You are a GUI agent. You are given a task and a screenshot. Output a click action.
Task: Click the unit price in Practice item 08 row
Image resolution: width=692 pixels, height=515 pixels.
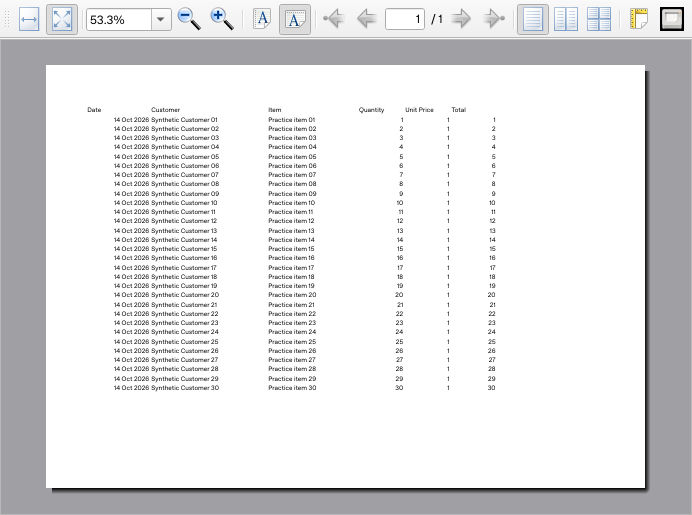pos(448,184)
